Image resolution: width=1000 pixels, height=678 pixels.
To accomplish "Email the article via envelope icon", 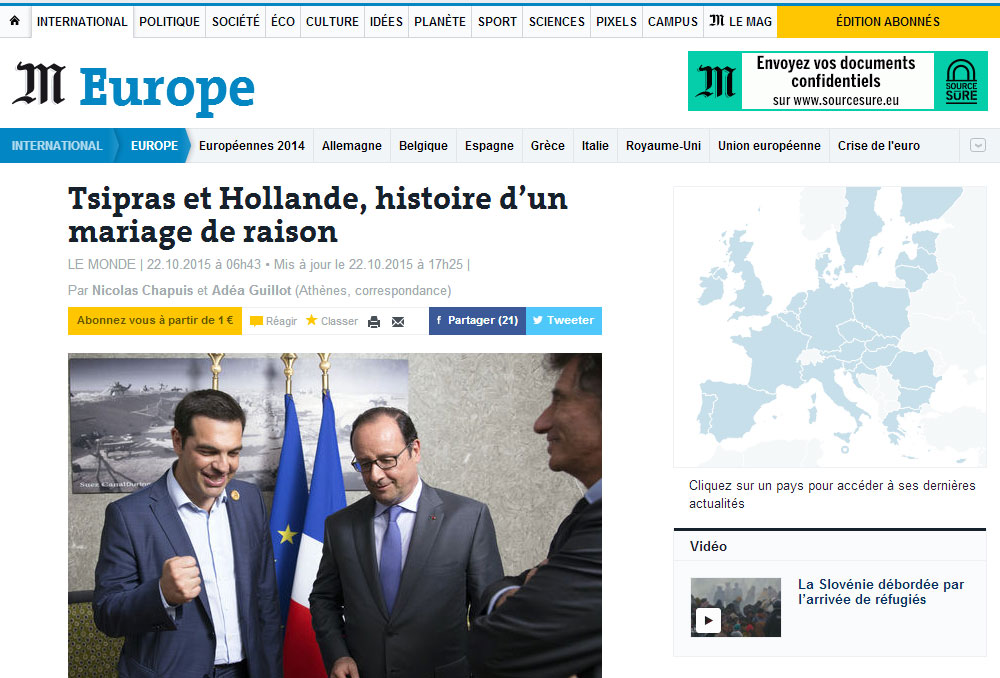I will click(x=398, y=321).
